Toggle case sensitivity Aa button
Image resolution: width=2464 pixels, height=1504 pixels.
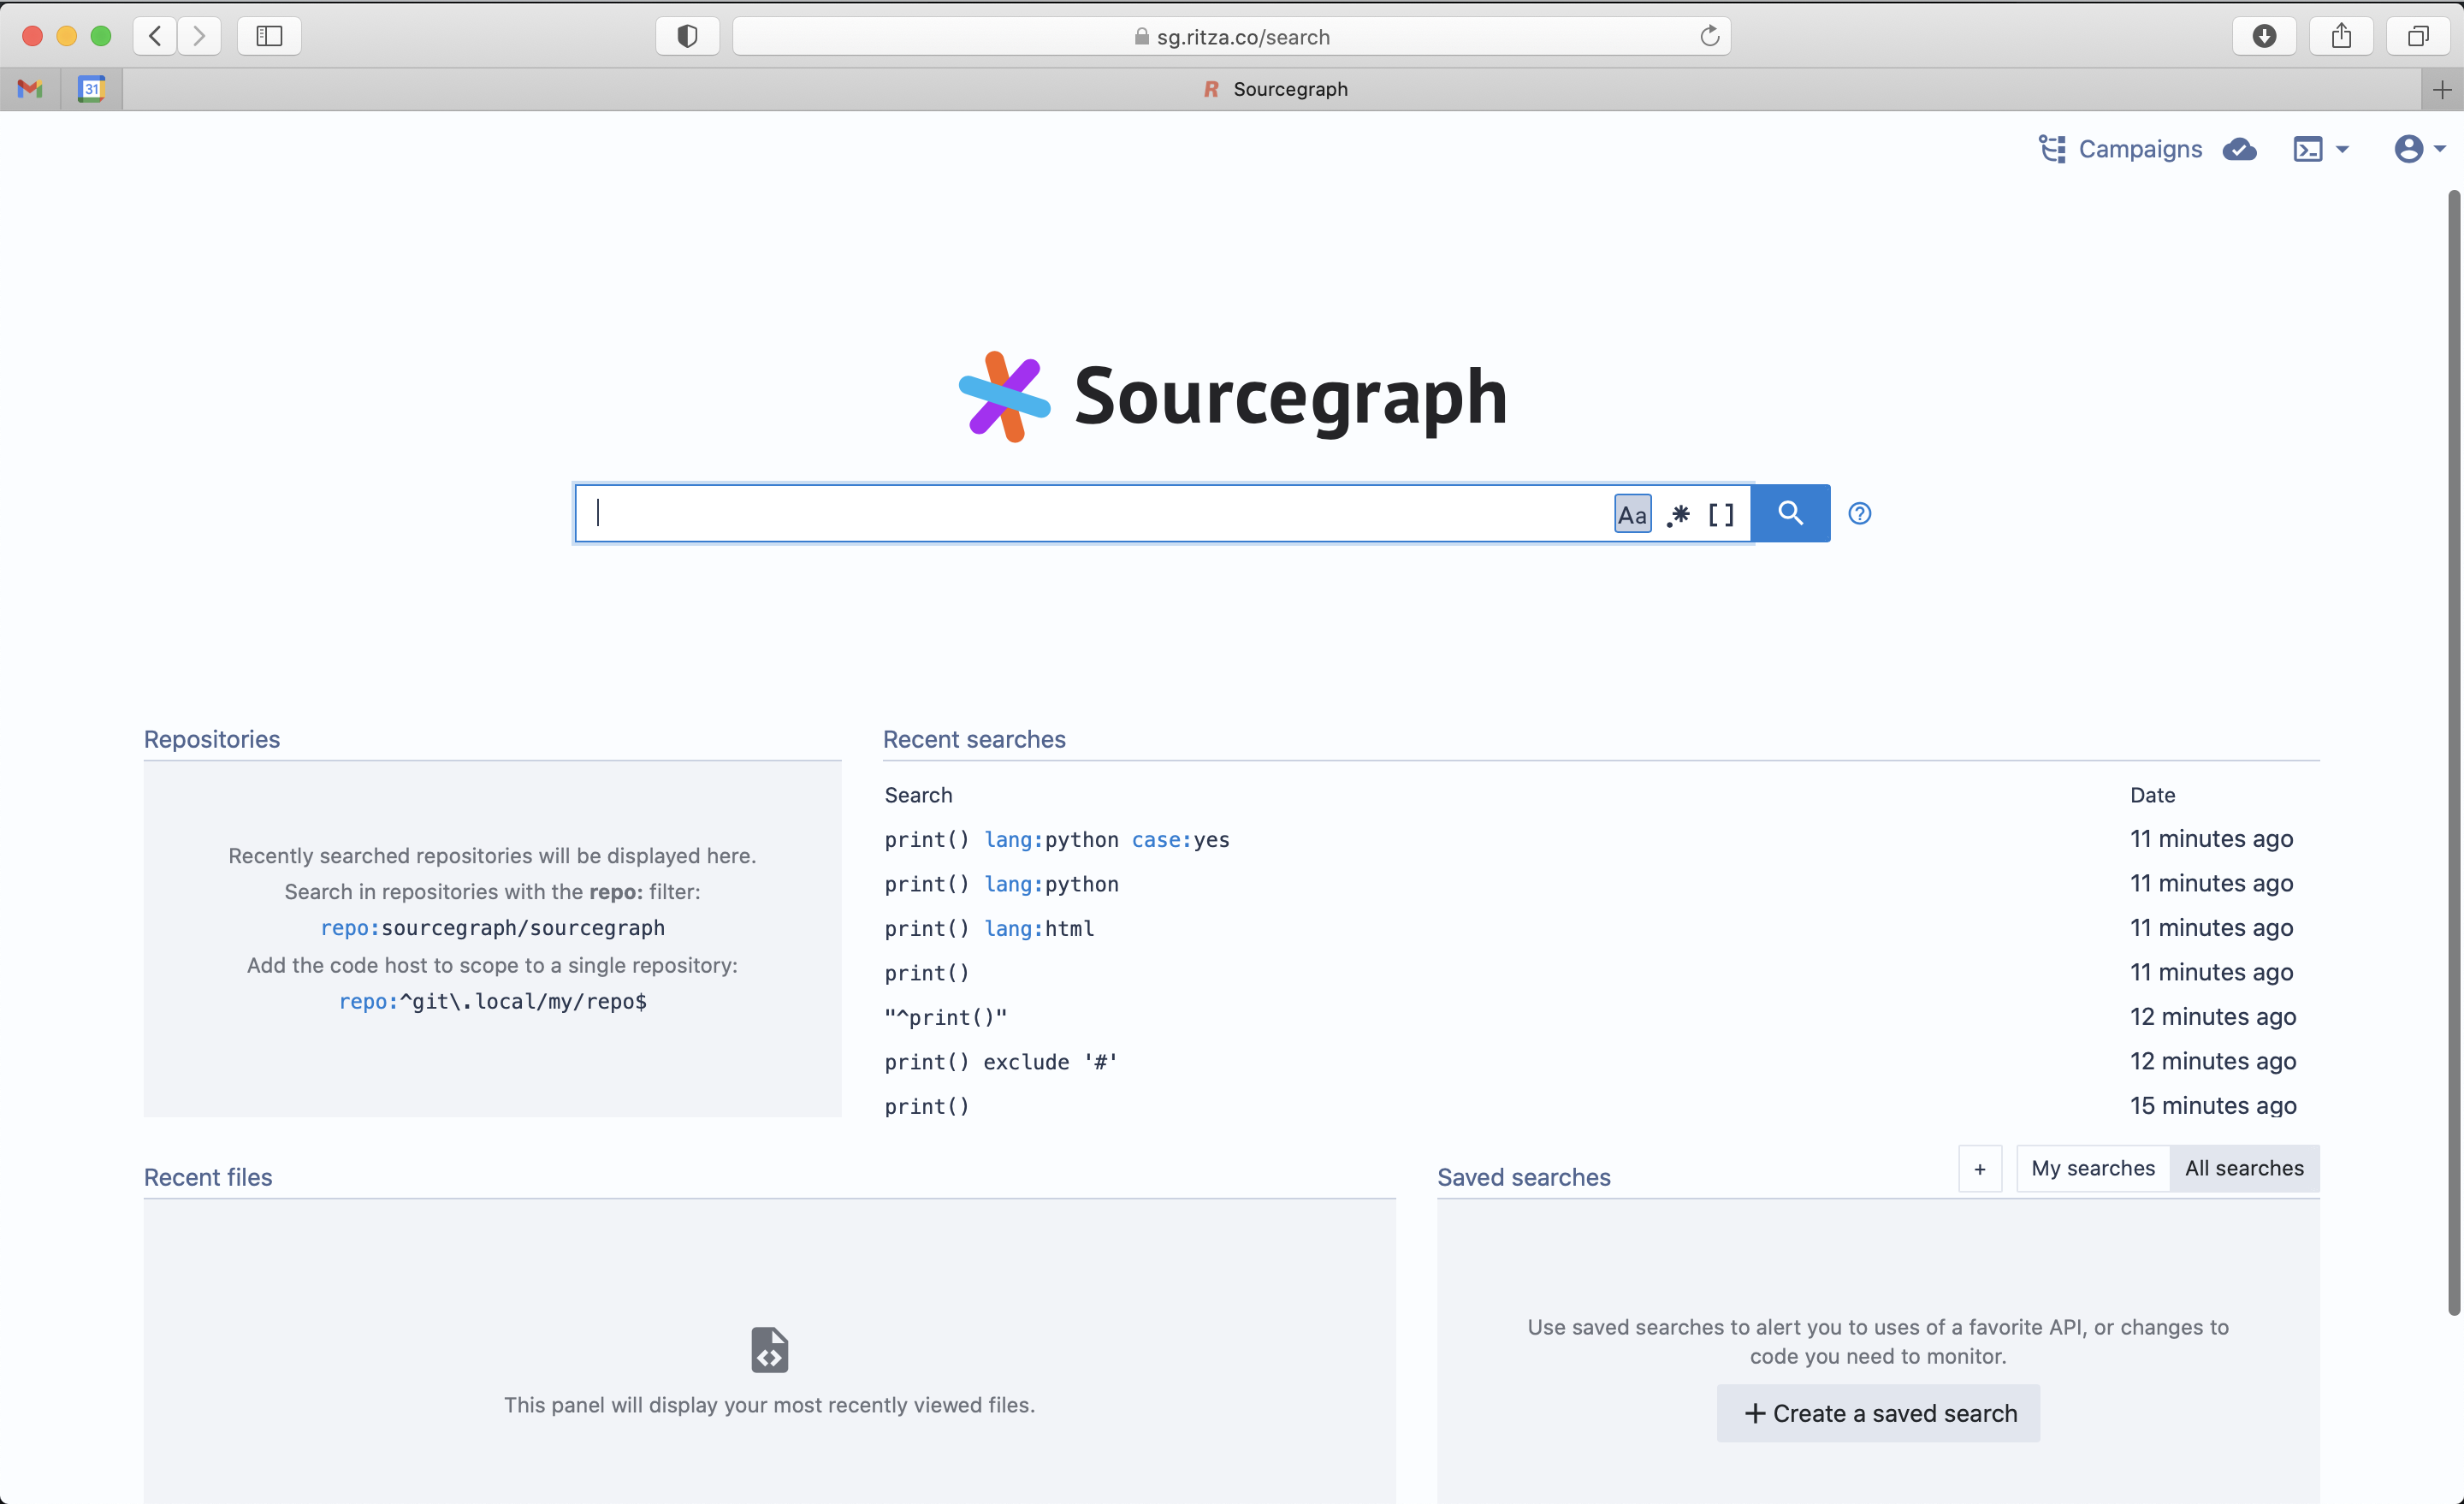point(1632,514)
